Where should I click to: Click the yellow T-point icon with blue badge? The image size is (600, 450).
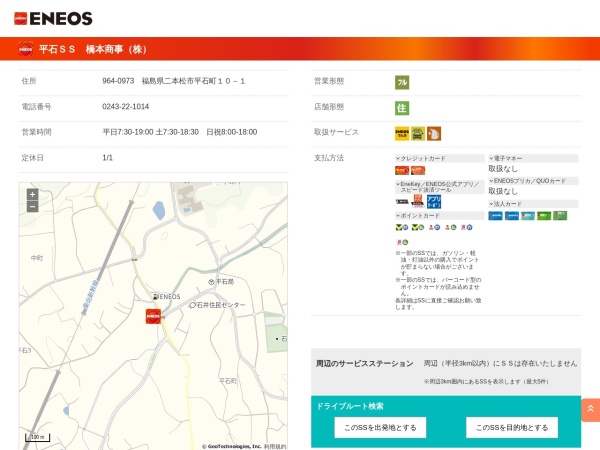click(402, 227)
